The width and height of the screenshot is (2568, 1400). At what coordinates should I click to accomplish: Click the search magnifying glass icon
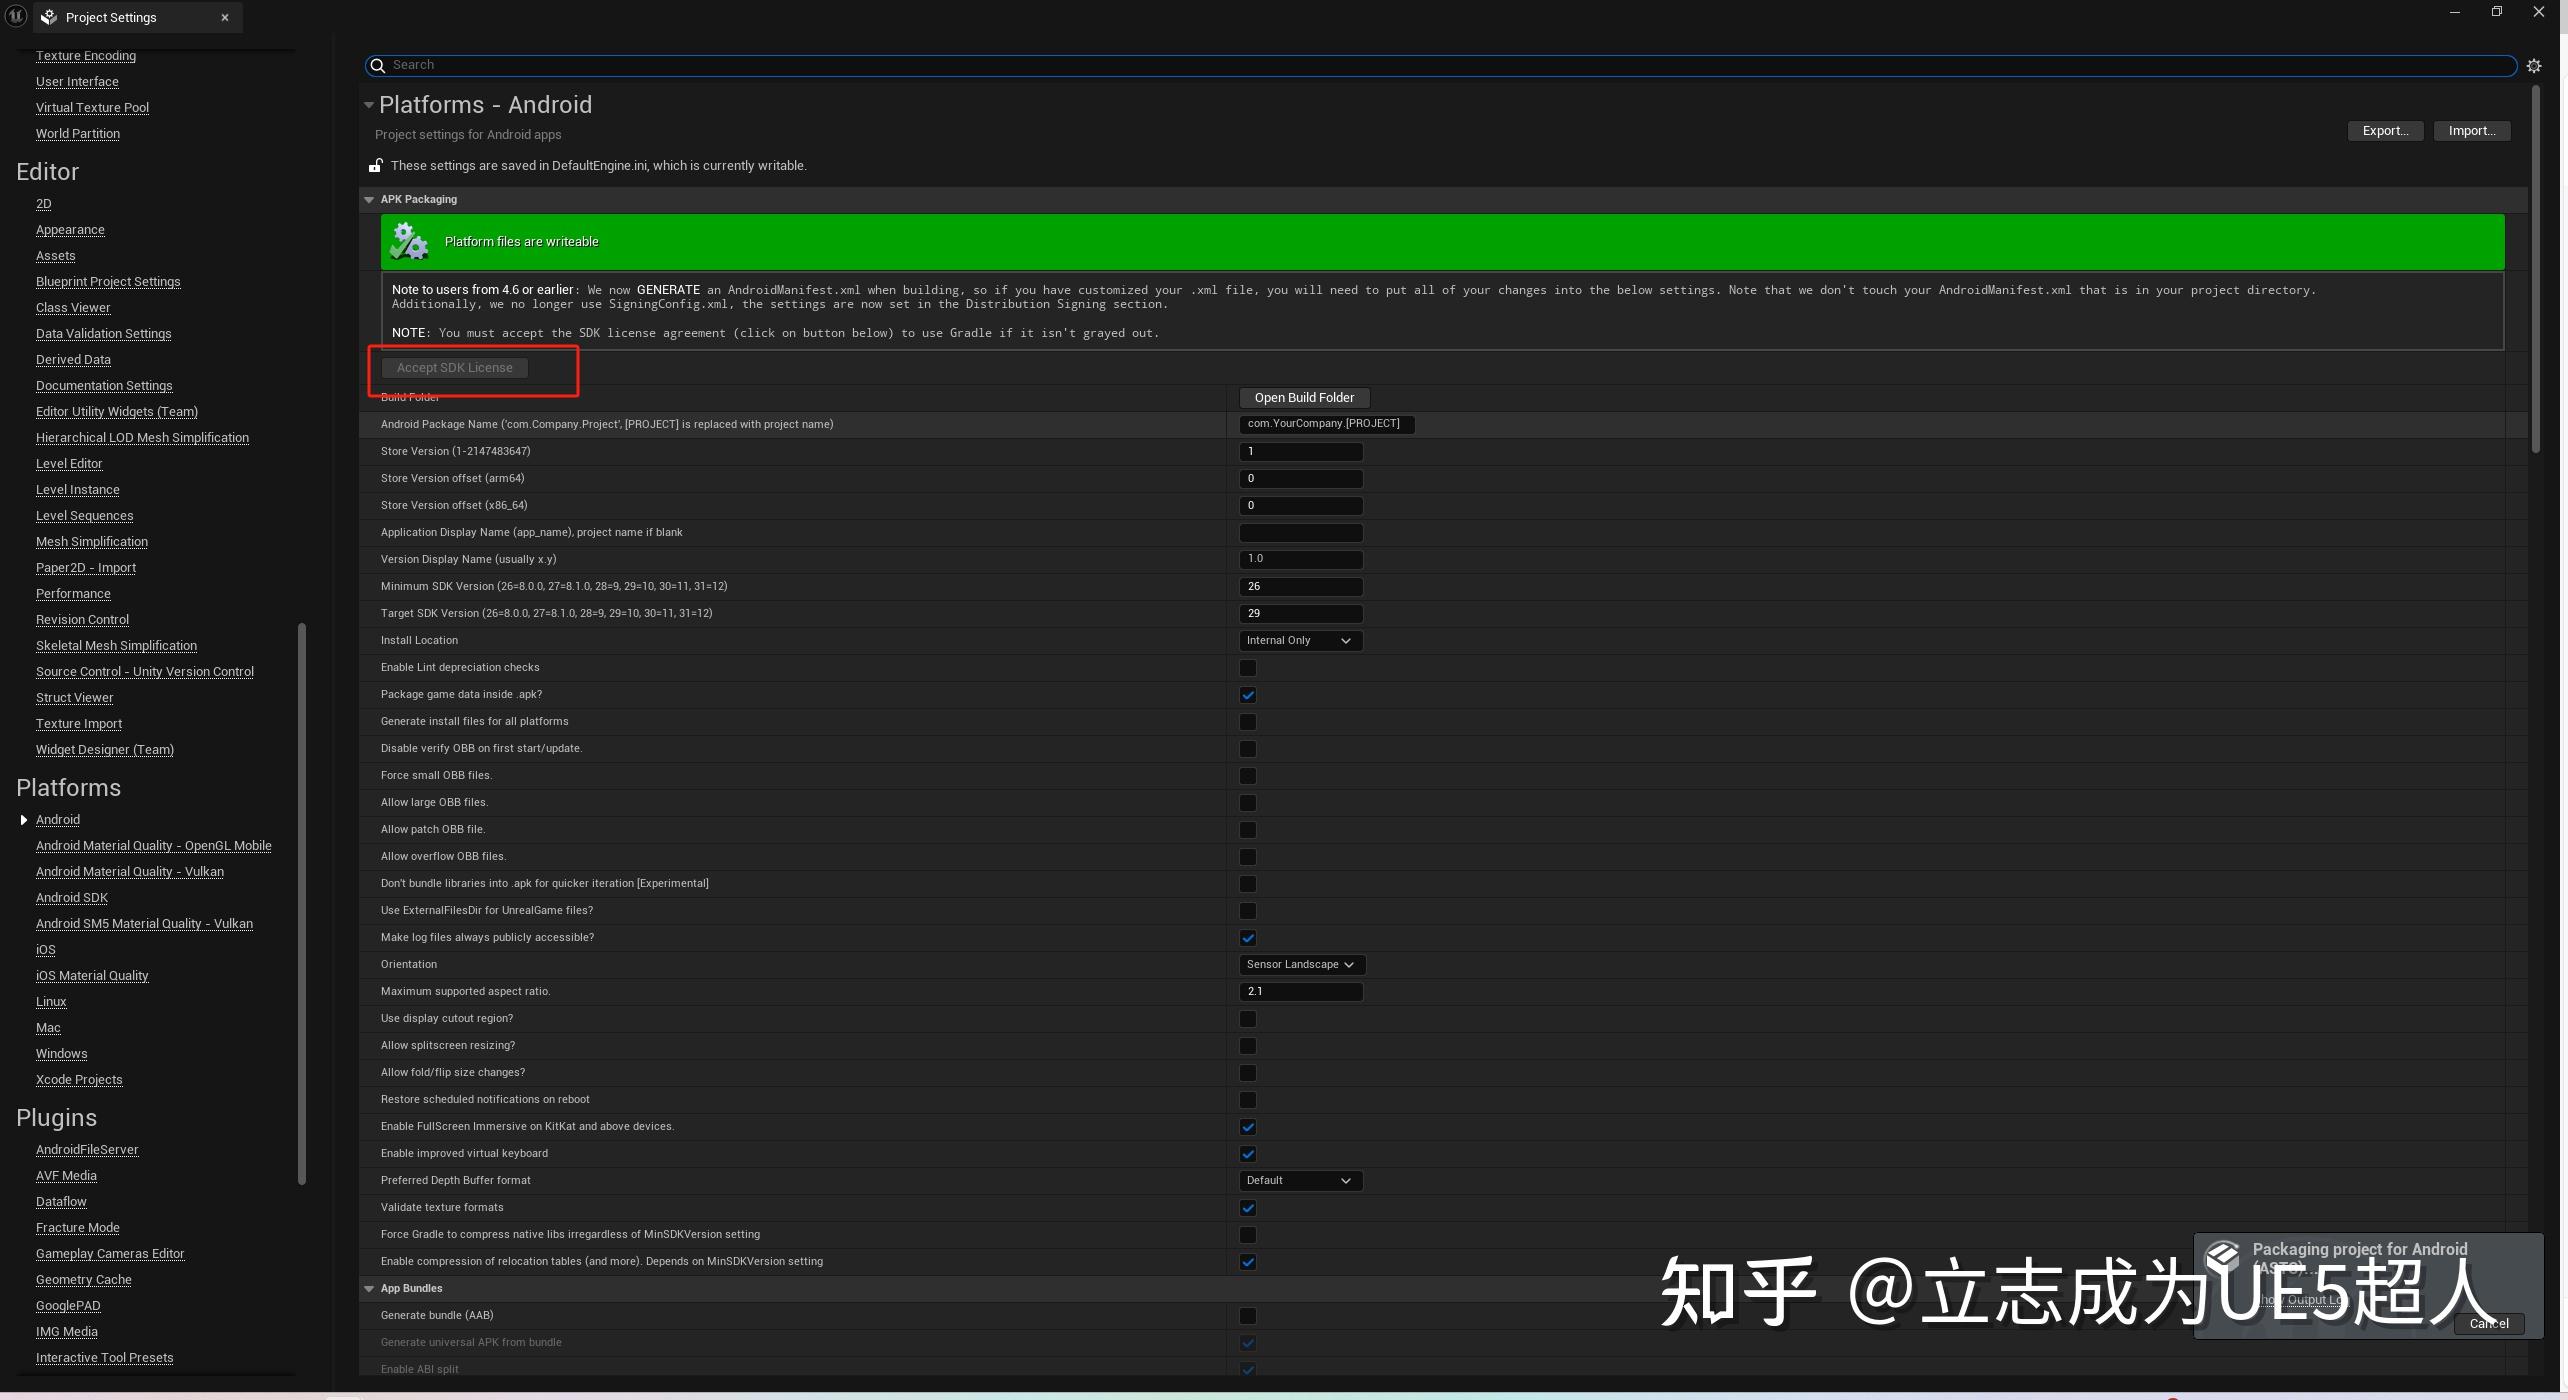pyautogui.click(x=378, y=65)
